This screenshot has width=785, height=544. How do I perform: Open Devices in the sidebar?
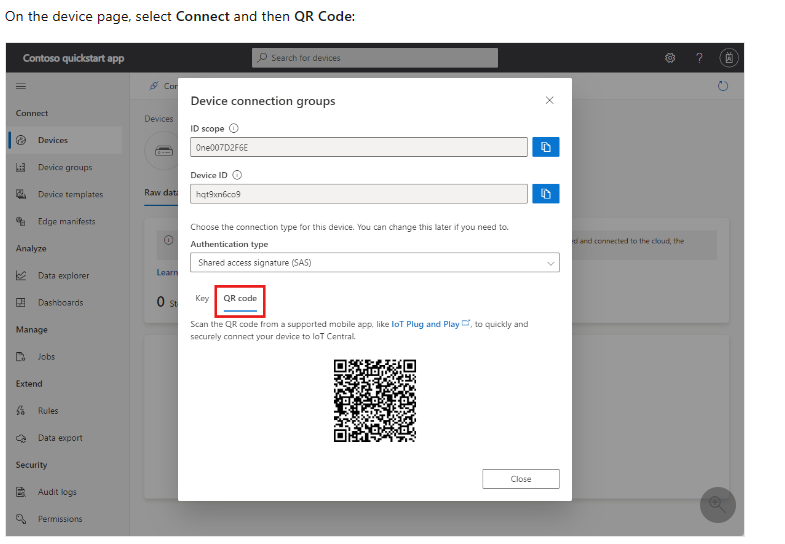point(65,140)
